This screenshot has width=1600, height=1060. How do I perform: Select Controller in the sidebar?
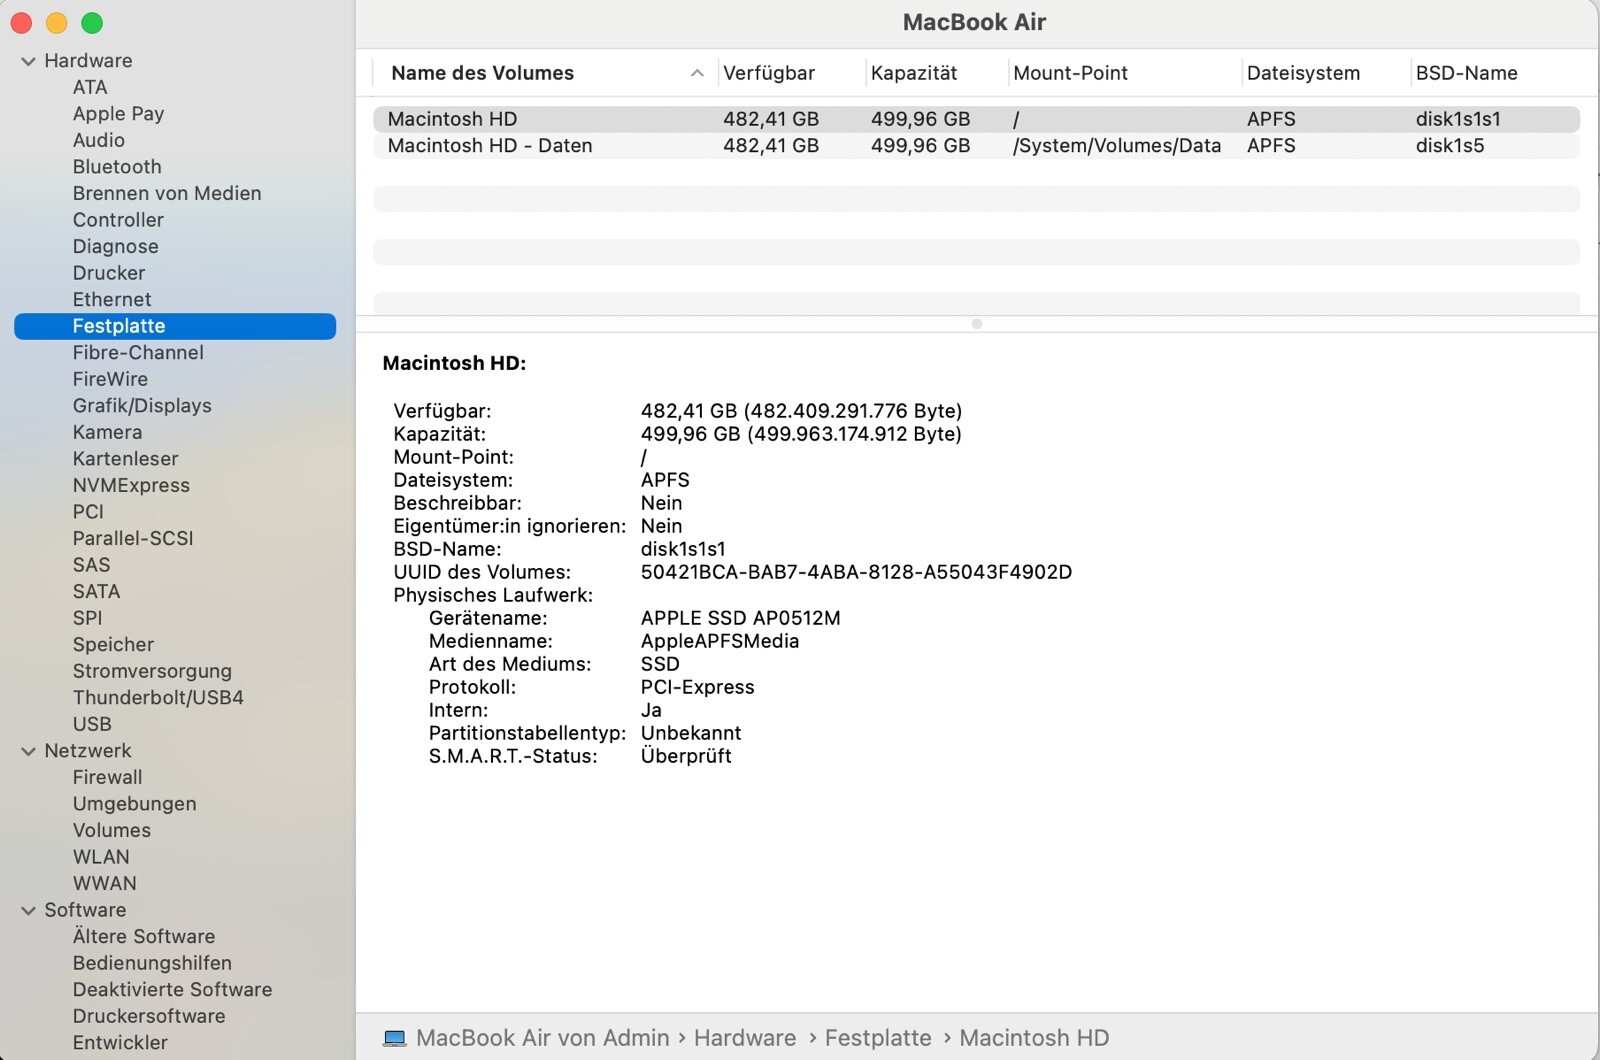pyautogui.click(x=118, y=220)
